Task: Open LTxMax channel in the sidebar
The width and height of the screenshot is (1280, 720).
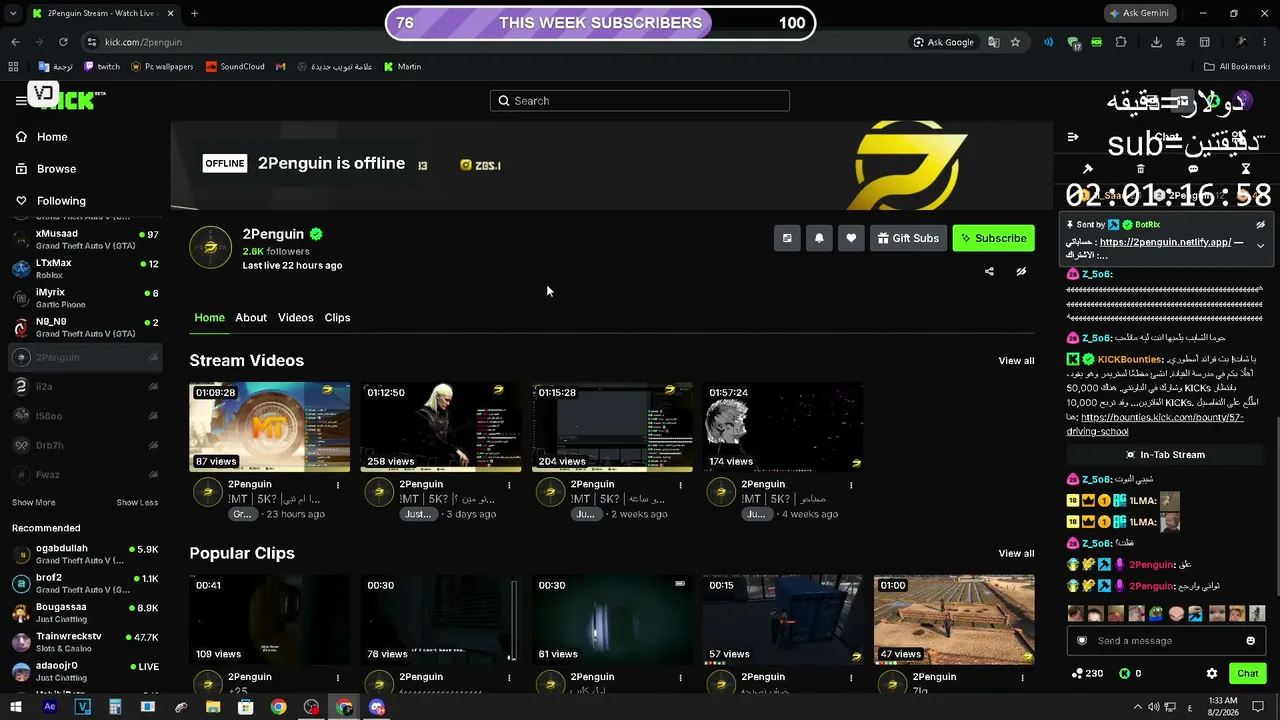Action: (85, 269)
